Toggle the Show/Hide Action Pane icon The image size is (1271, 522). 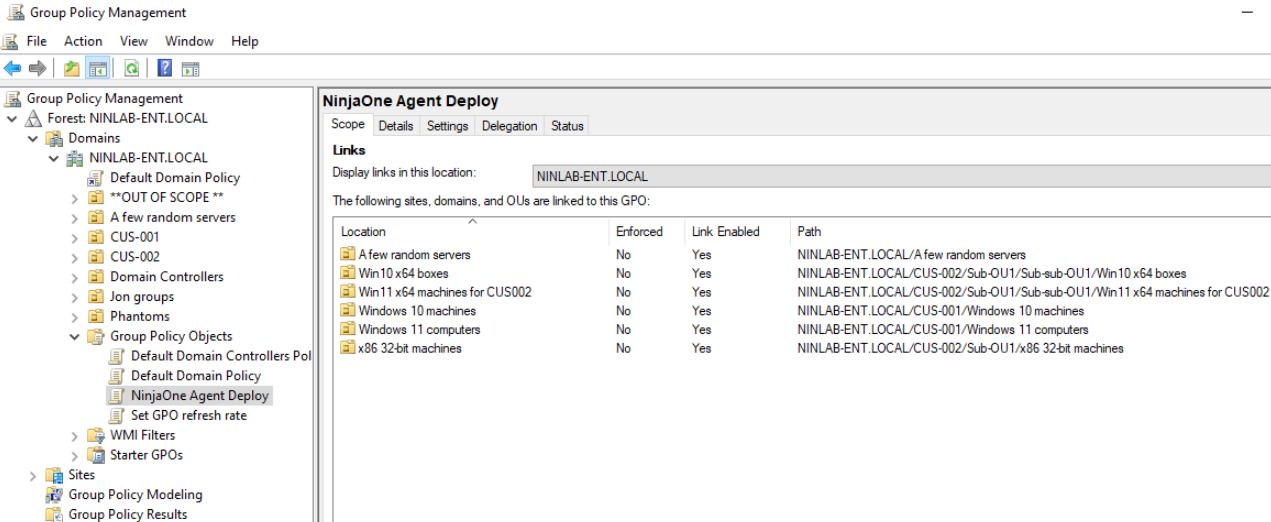pos(190,68)
